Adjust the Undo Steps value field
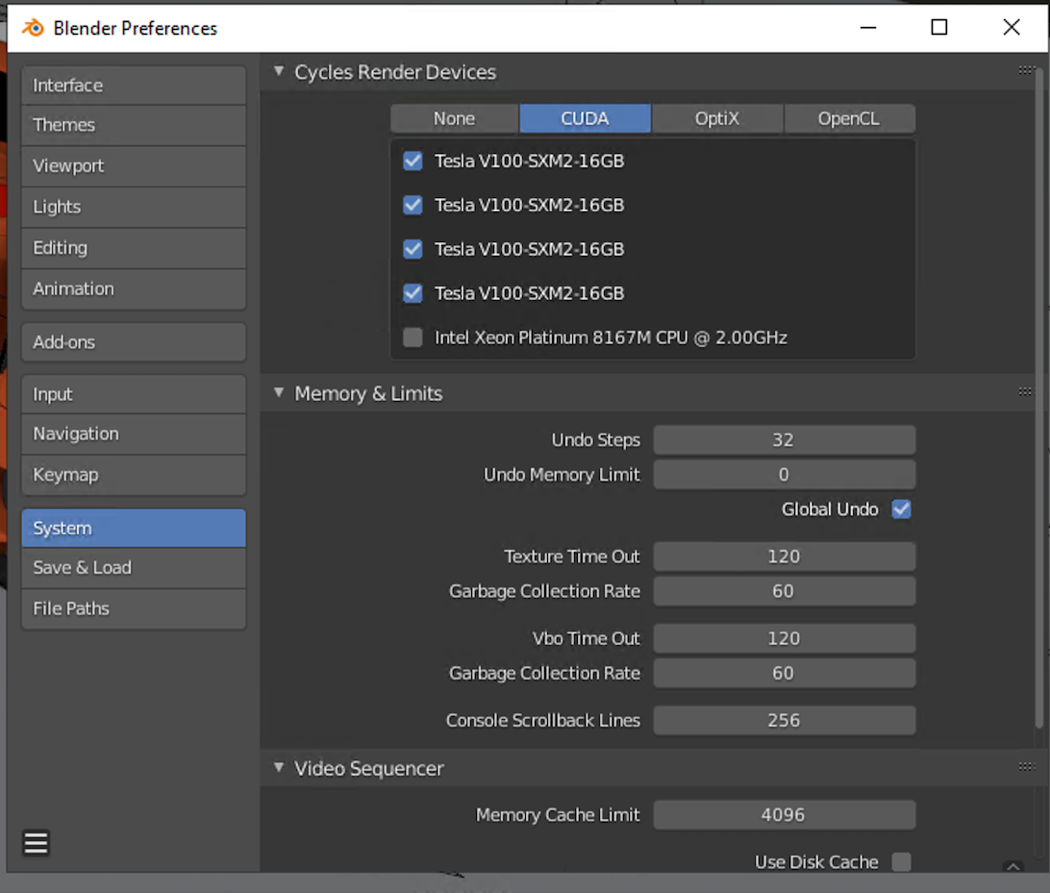Image resolution: width=1050 pixels, height=893 pixels. pyautogui.click(x=784, y=439)
